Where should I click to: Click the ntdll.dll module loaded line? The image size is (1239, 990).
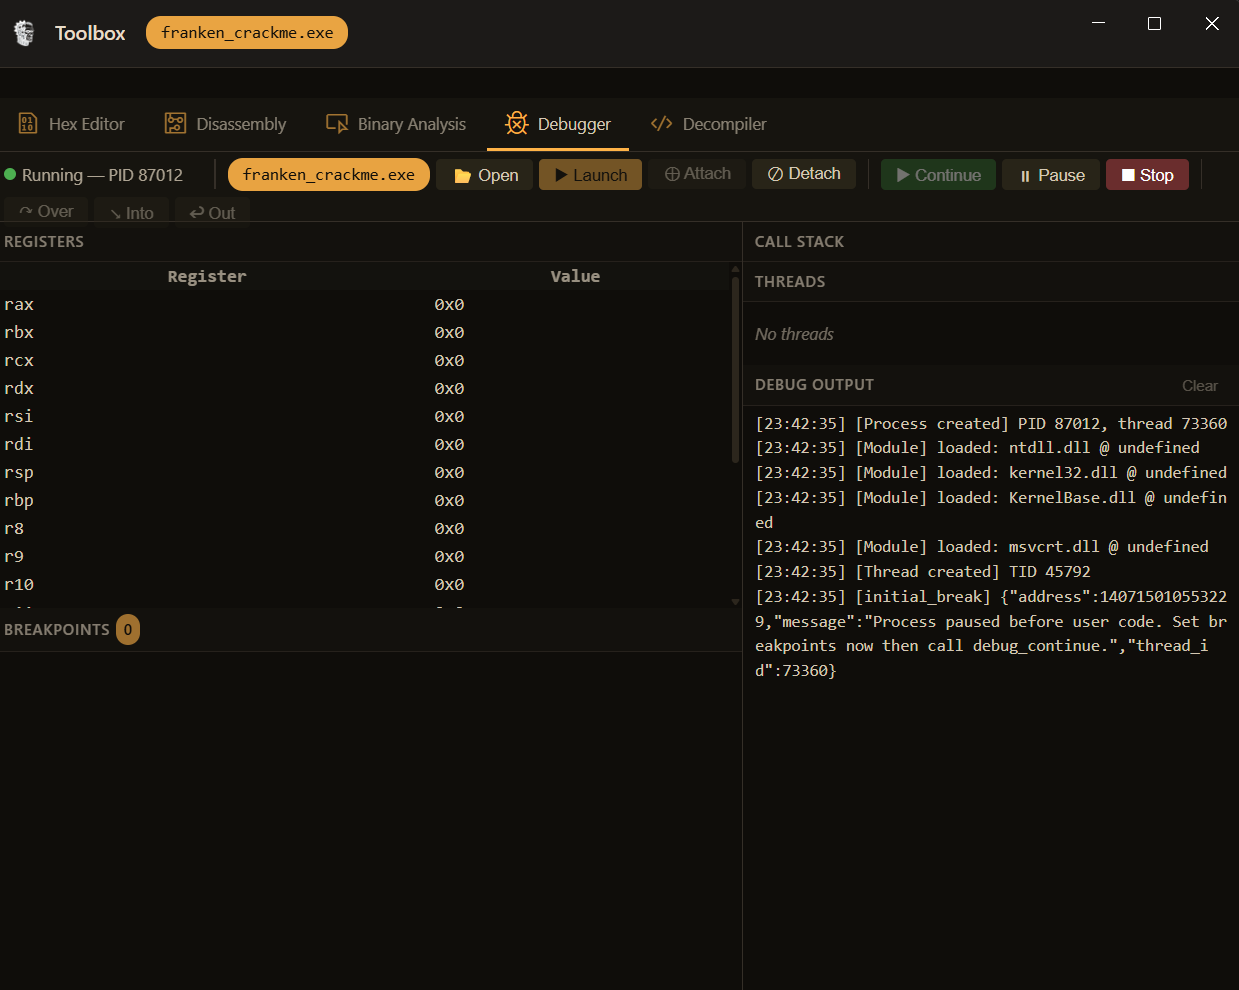click(977, 447)
